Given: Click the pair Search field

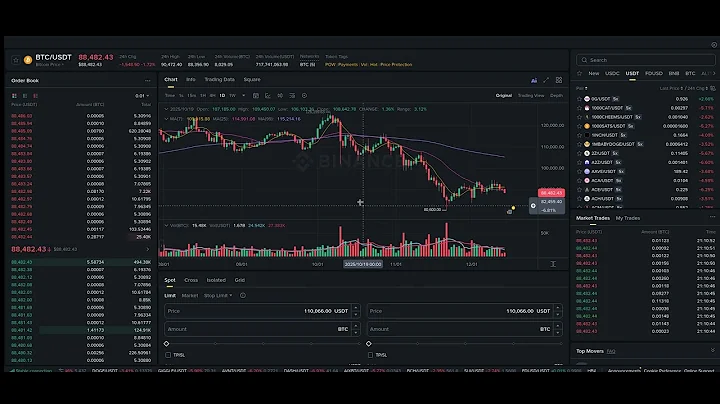Looking at the screenshot, I should 645,60.
